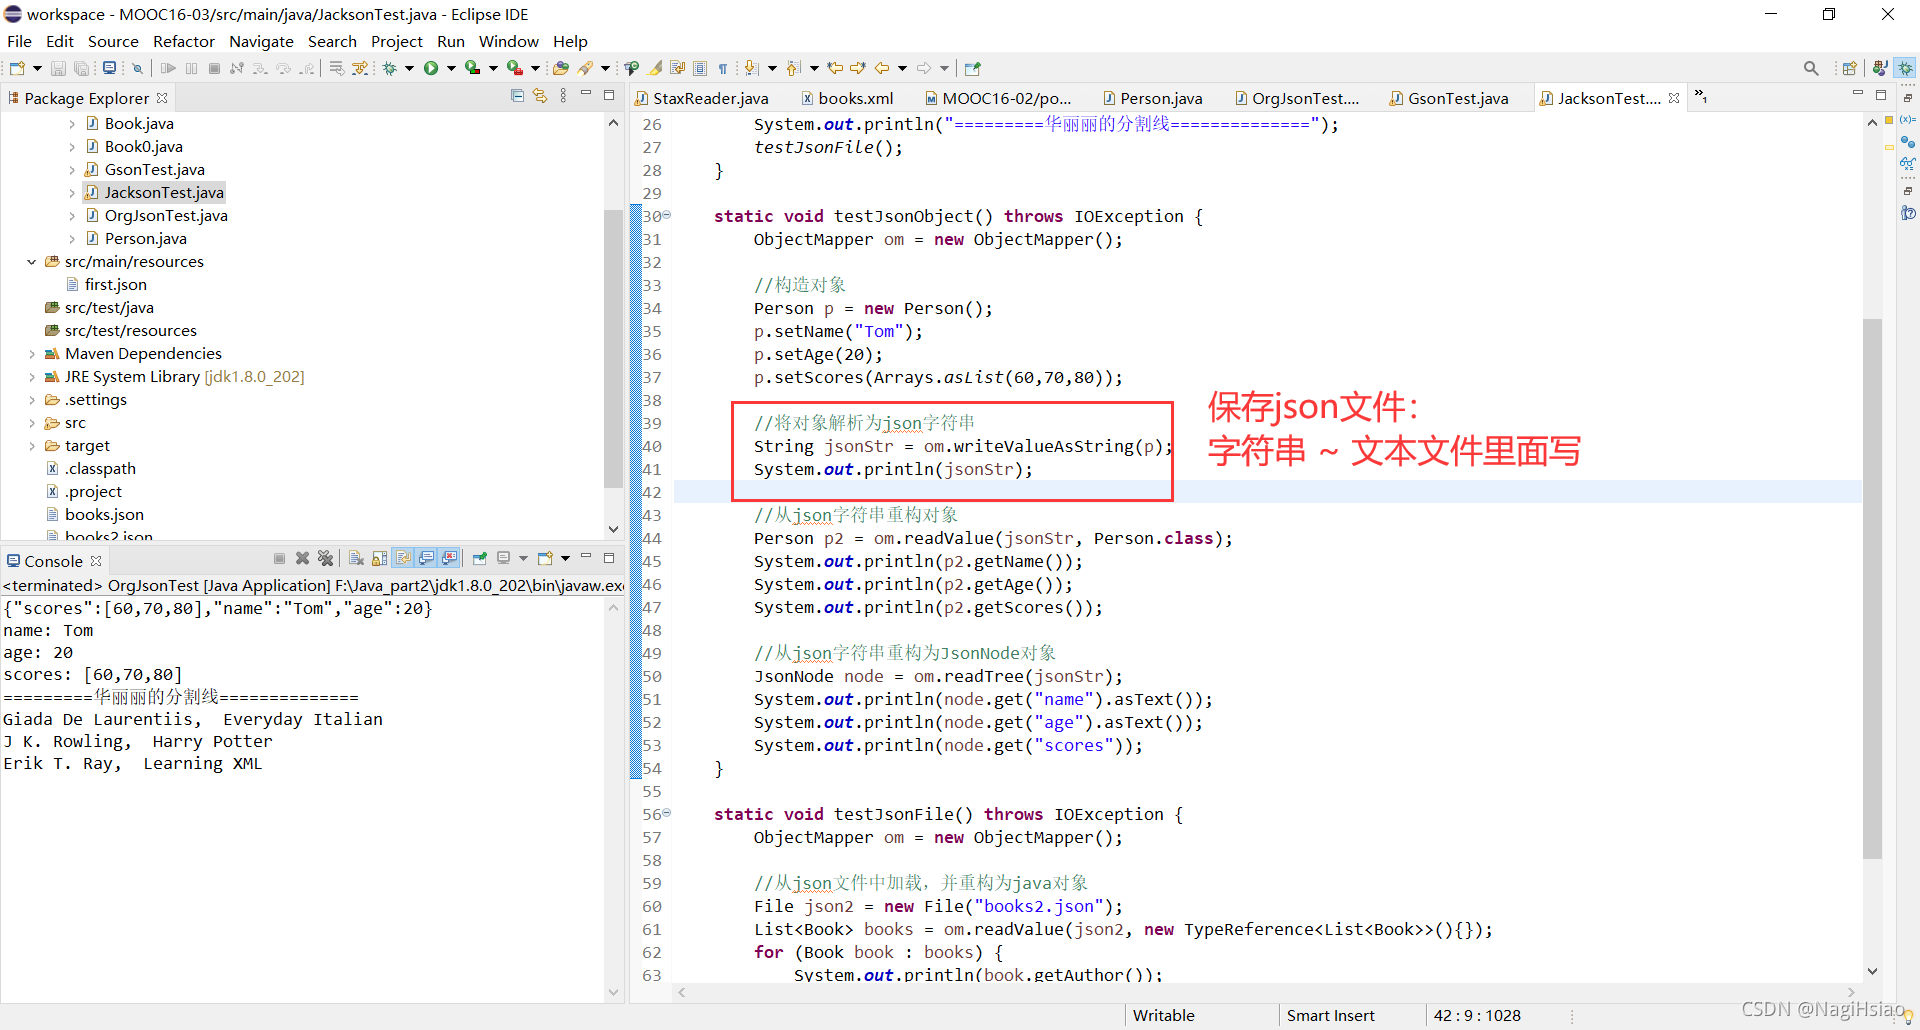This screenshot has width=1920, height=1030.
Task: Click the Package Explorer vertical scrollbar
Action: click(x=613, y=347)
